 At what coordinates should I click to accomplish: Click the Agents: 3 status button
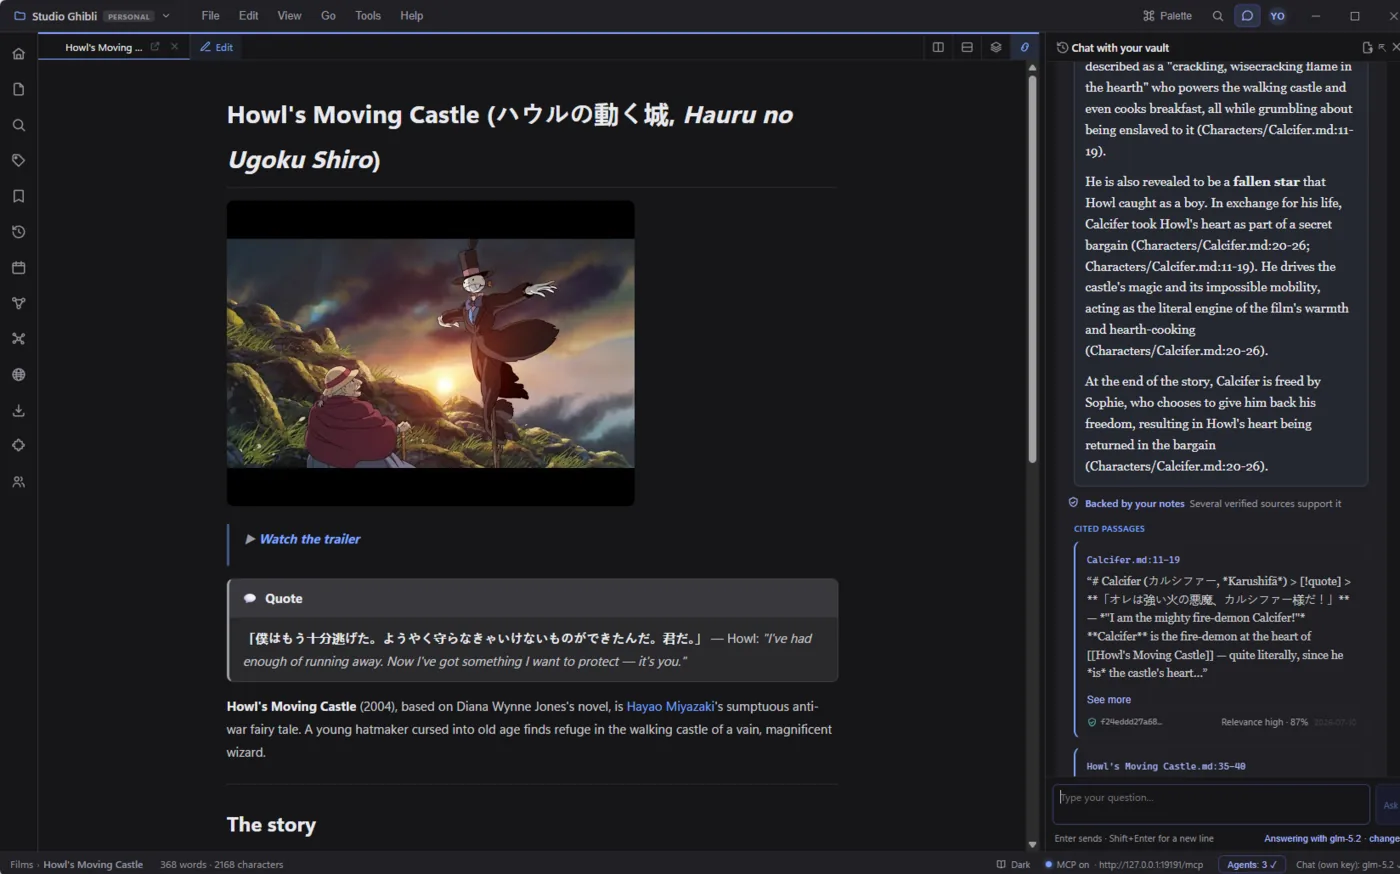(x=1251, y=865)
